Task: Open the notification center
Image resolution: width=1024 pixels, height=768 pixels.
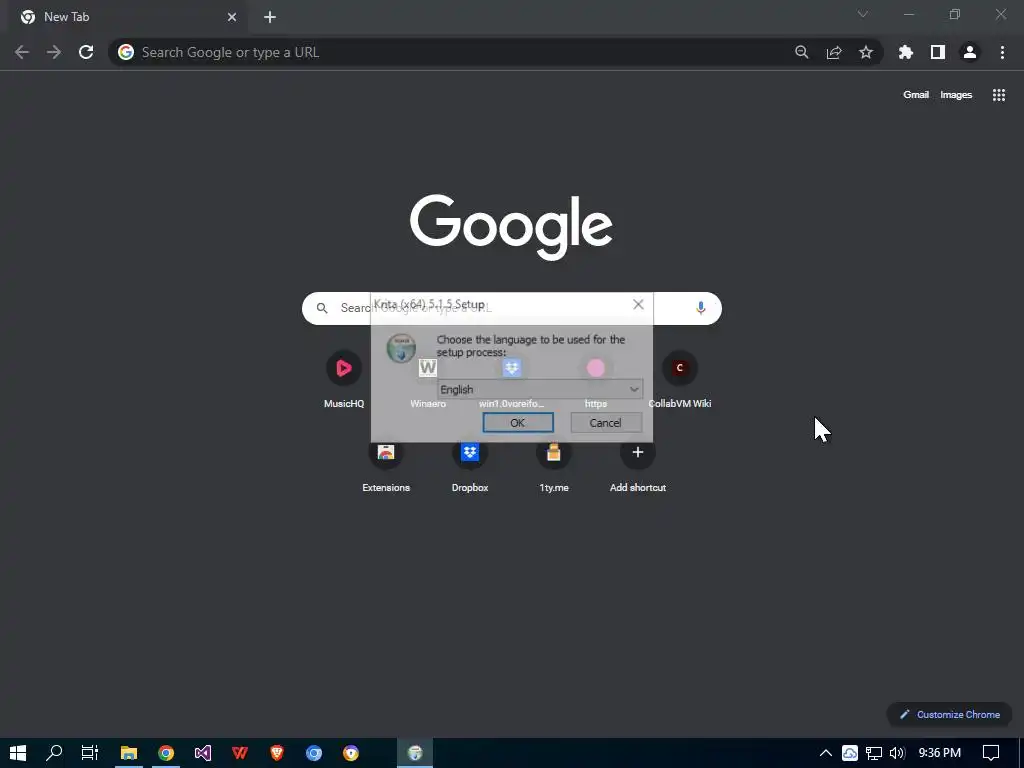Action: coord(991,753)
